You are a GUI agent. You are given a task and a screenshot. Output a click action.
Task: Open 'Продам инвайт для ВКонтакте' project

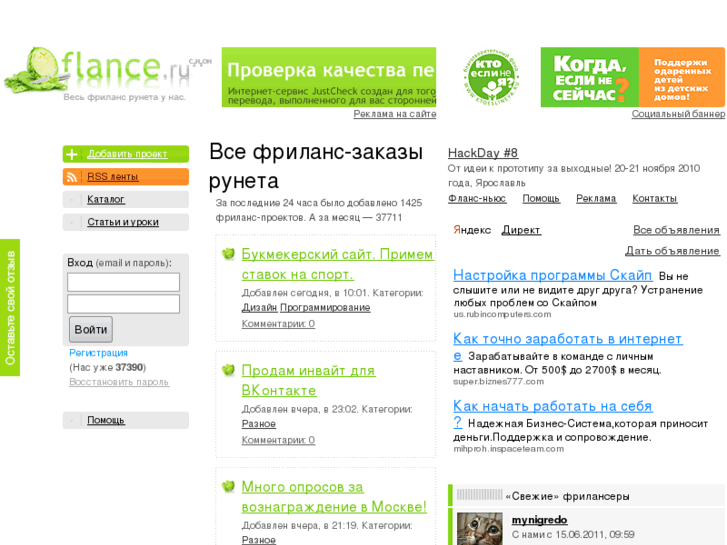click(x=308, y=380)
